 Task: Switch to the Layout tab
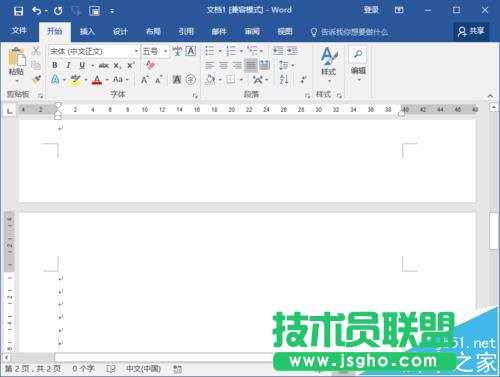pos(153,32)
